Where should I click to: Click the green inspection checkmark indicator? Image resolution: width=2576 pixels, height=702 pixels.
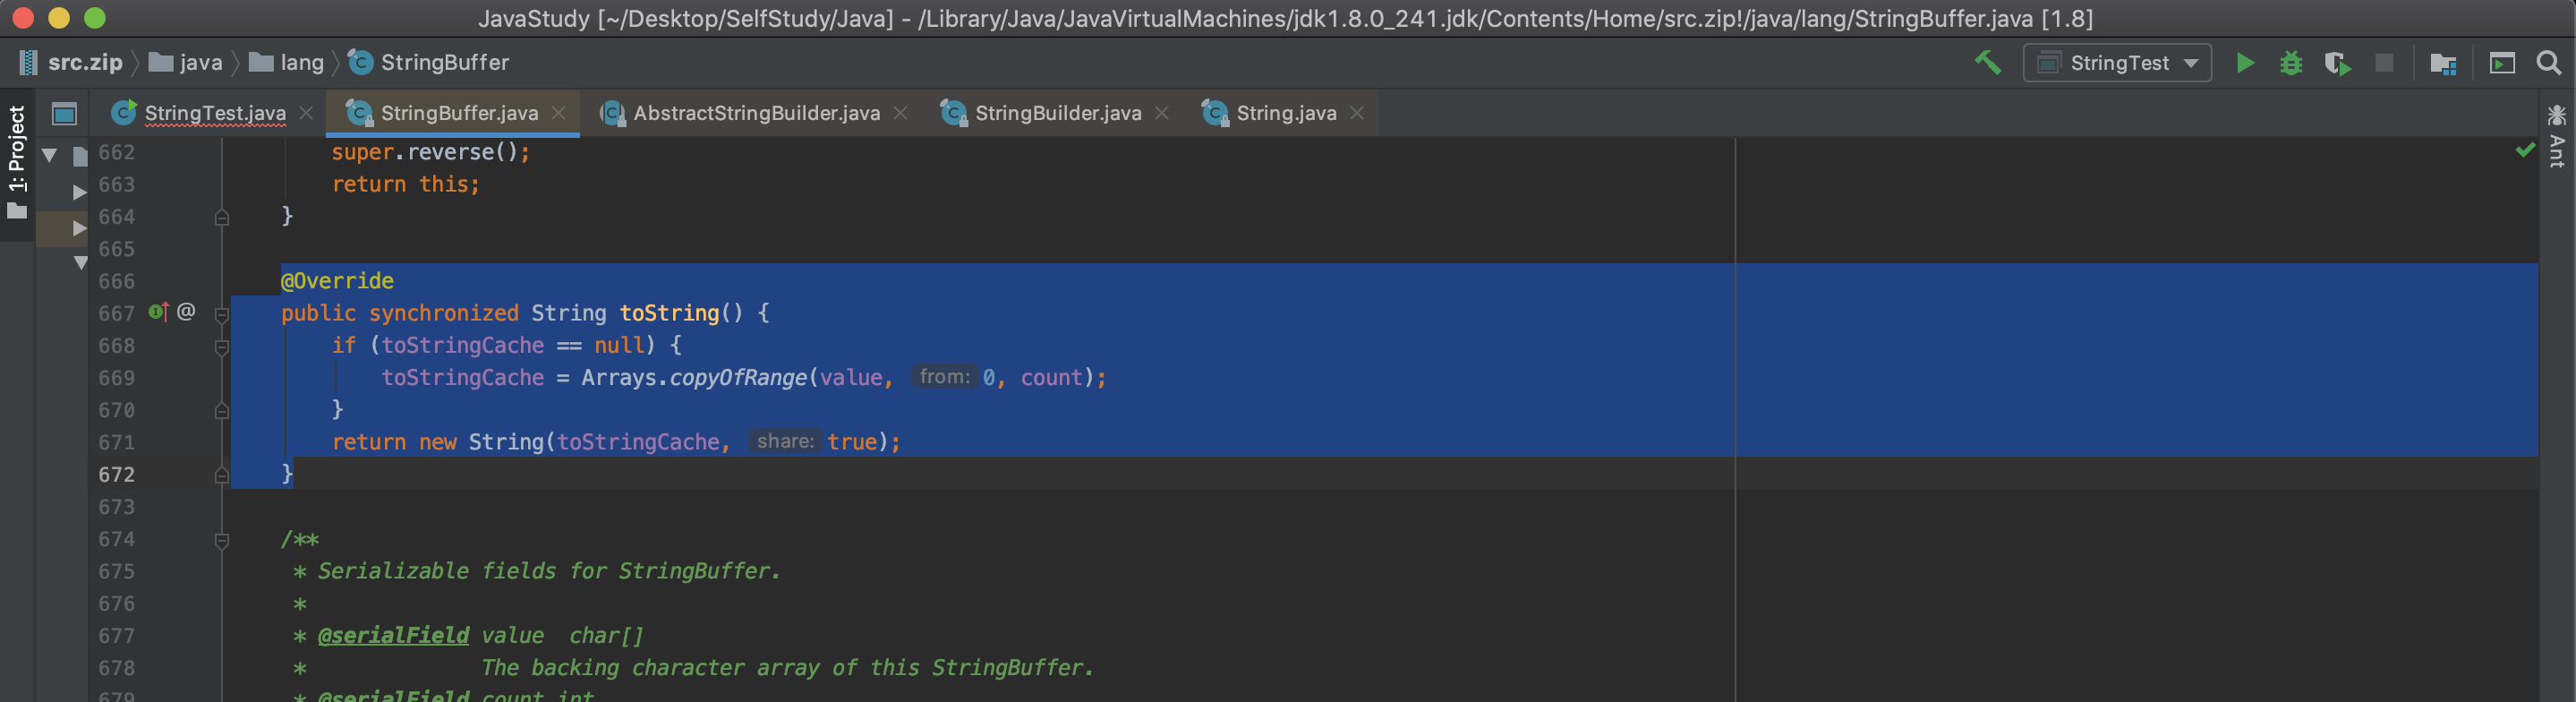(x=2525, y=150)
